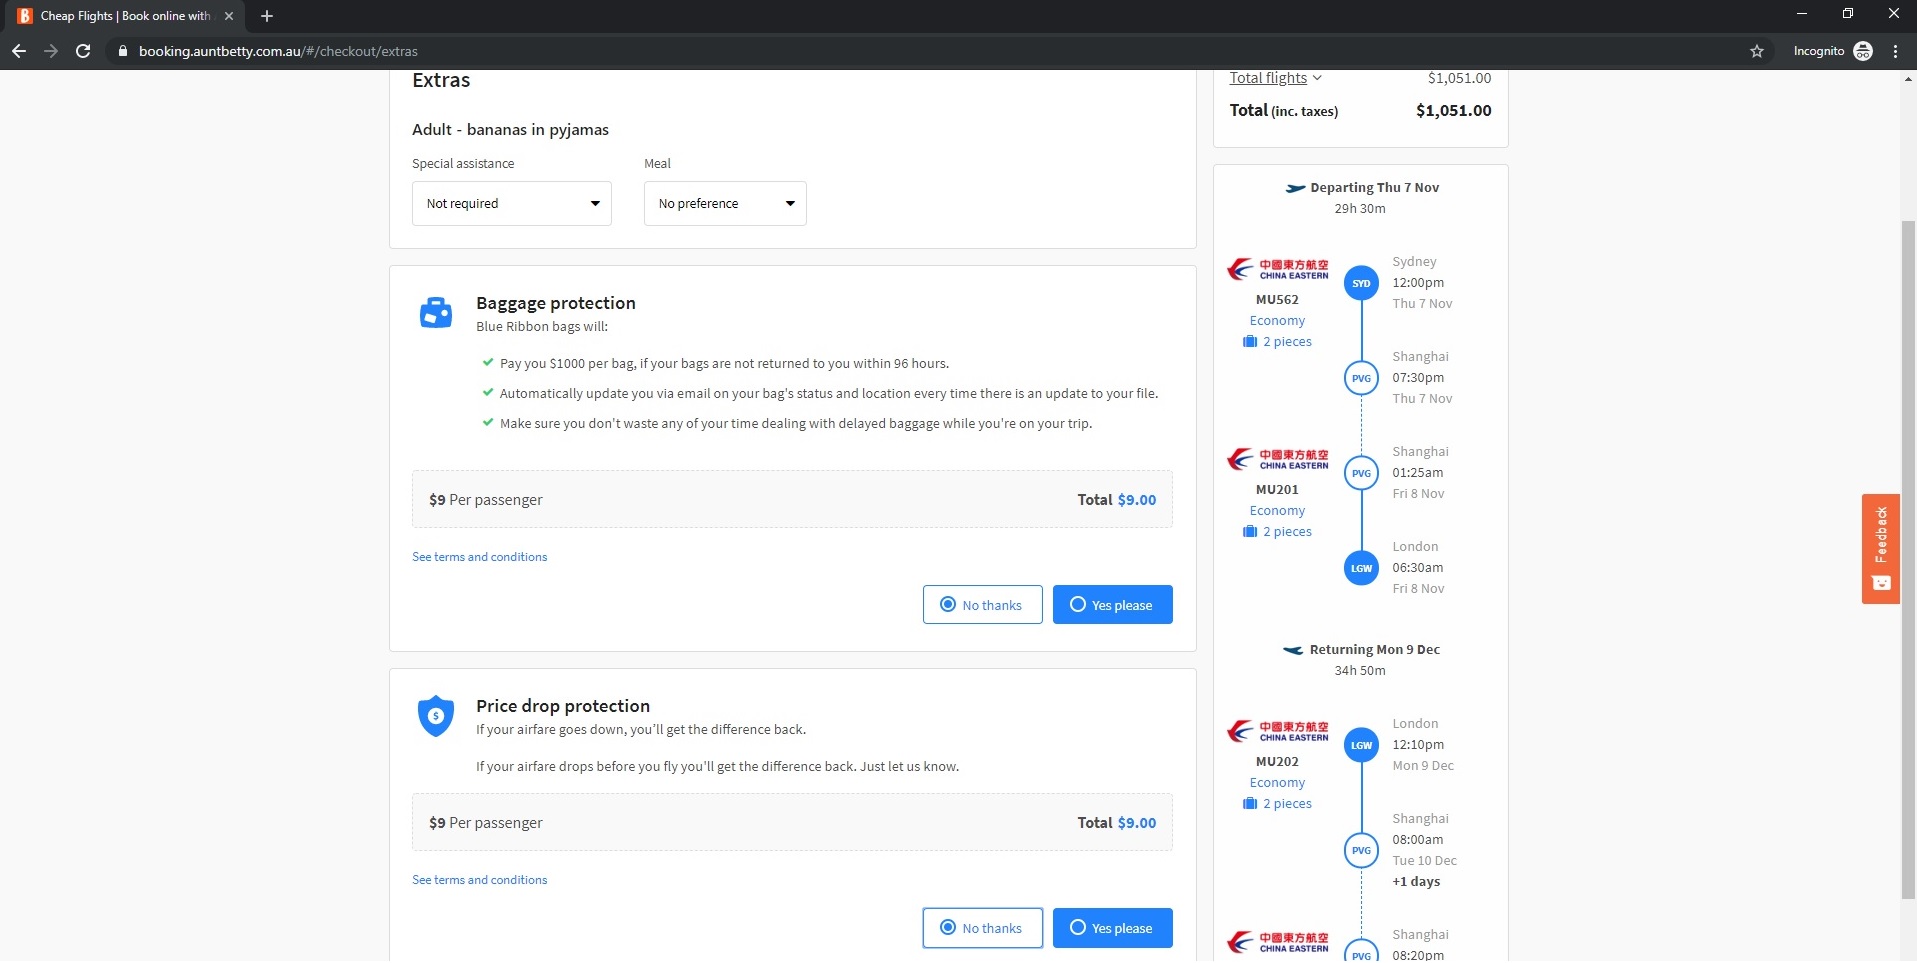The height and width of the screenshot is (963, 1917).
Task: Reload the page using the refresh icon
Action: click(x=83, y=51)
